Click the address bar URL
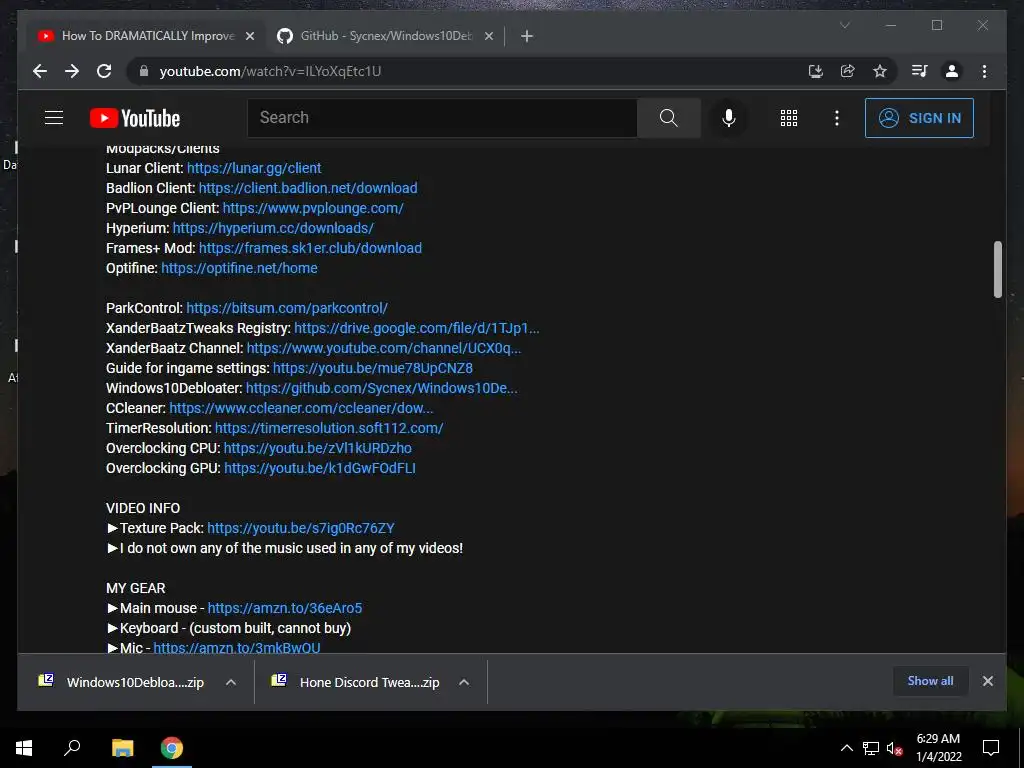The image size is (1024, 768). tap(270, 71)
